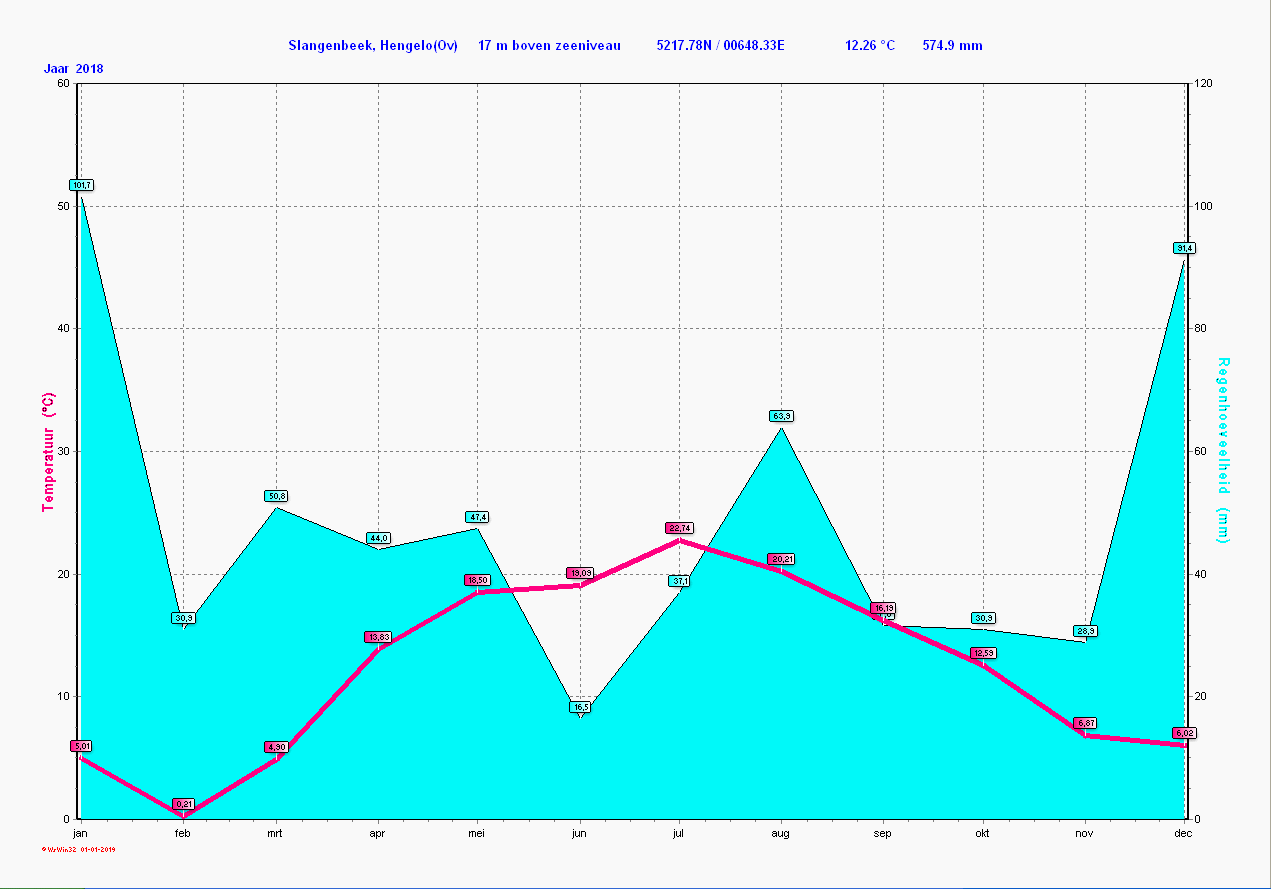Click the 'jun' month label on x-axis

click(578, 832)
